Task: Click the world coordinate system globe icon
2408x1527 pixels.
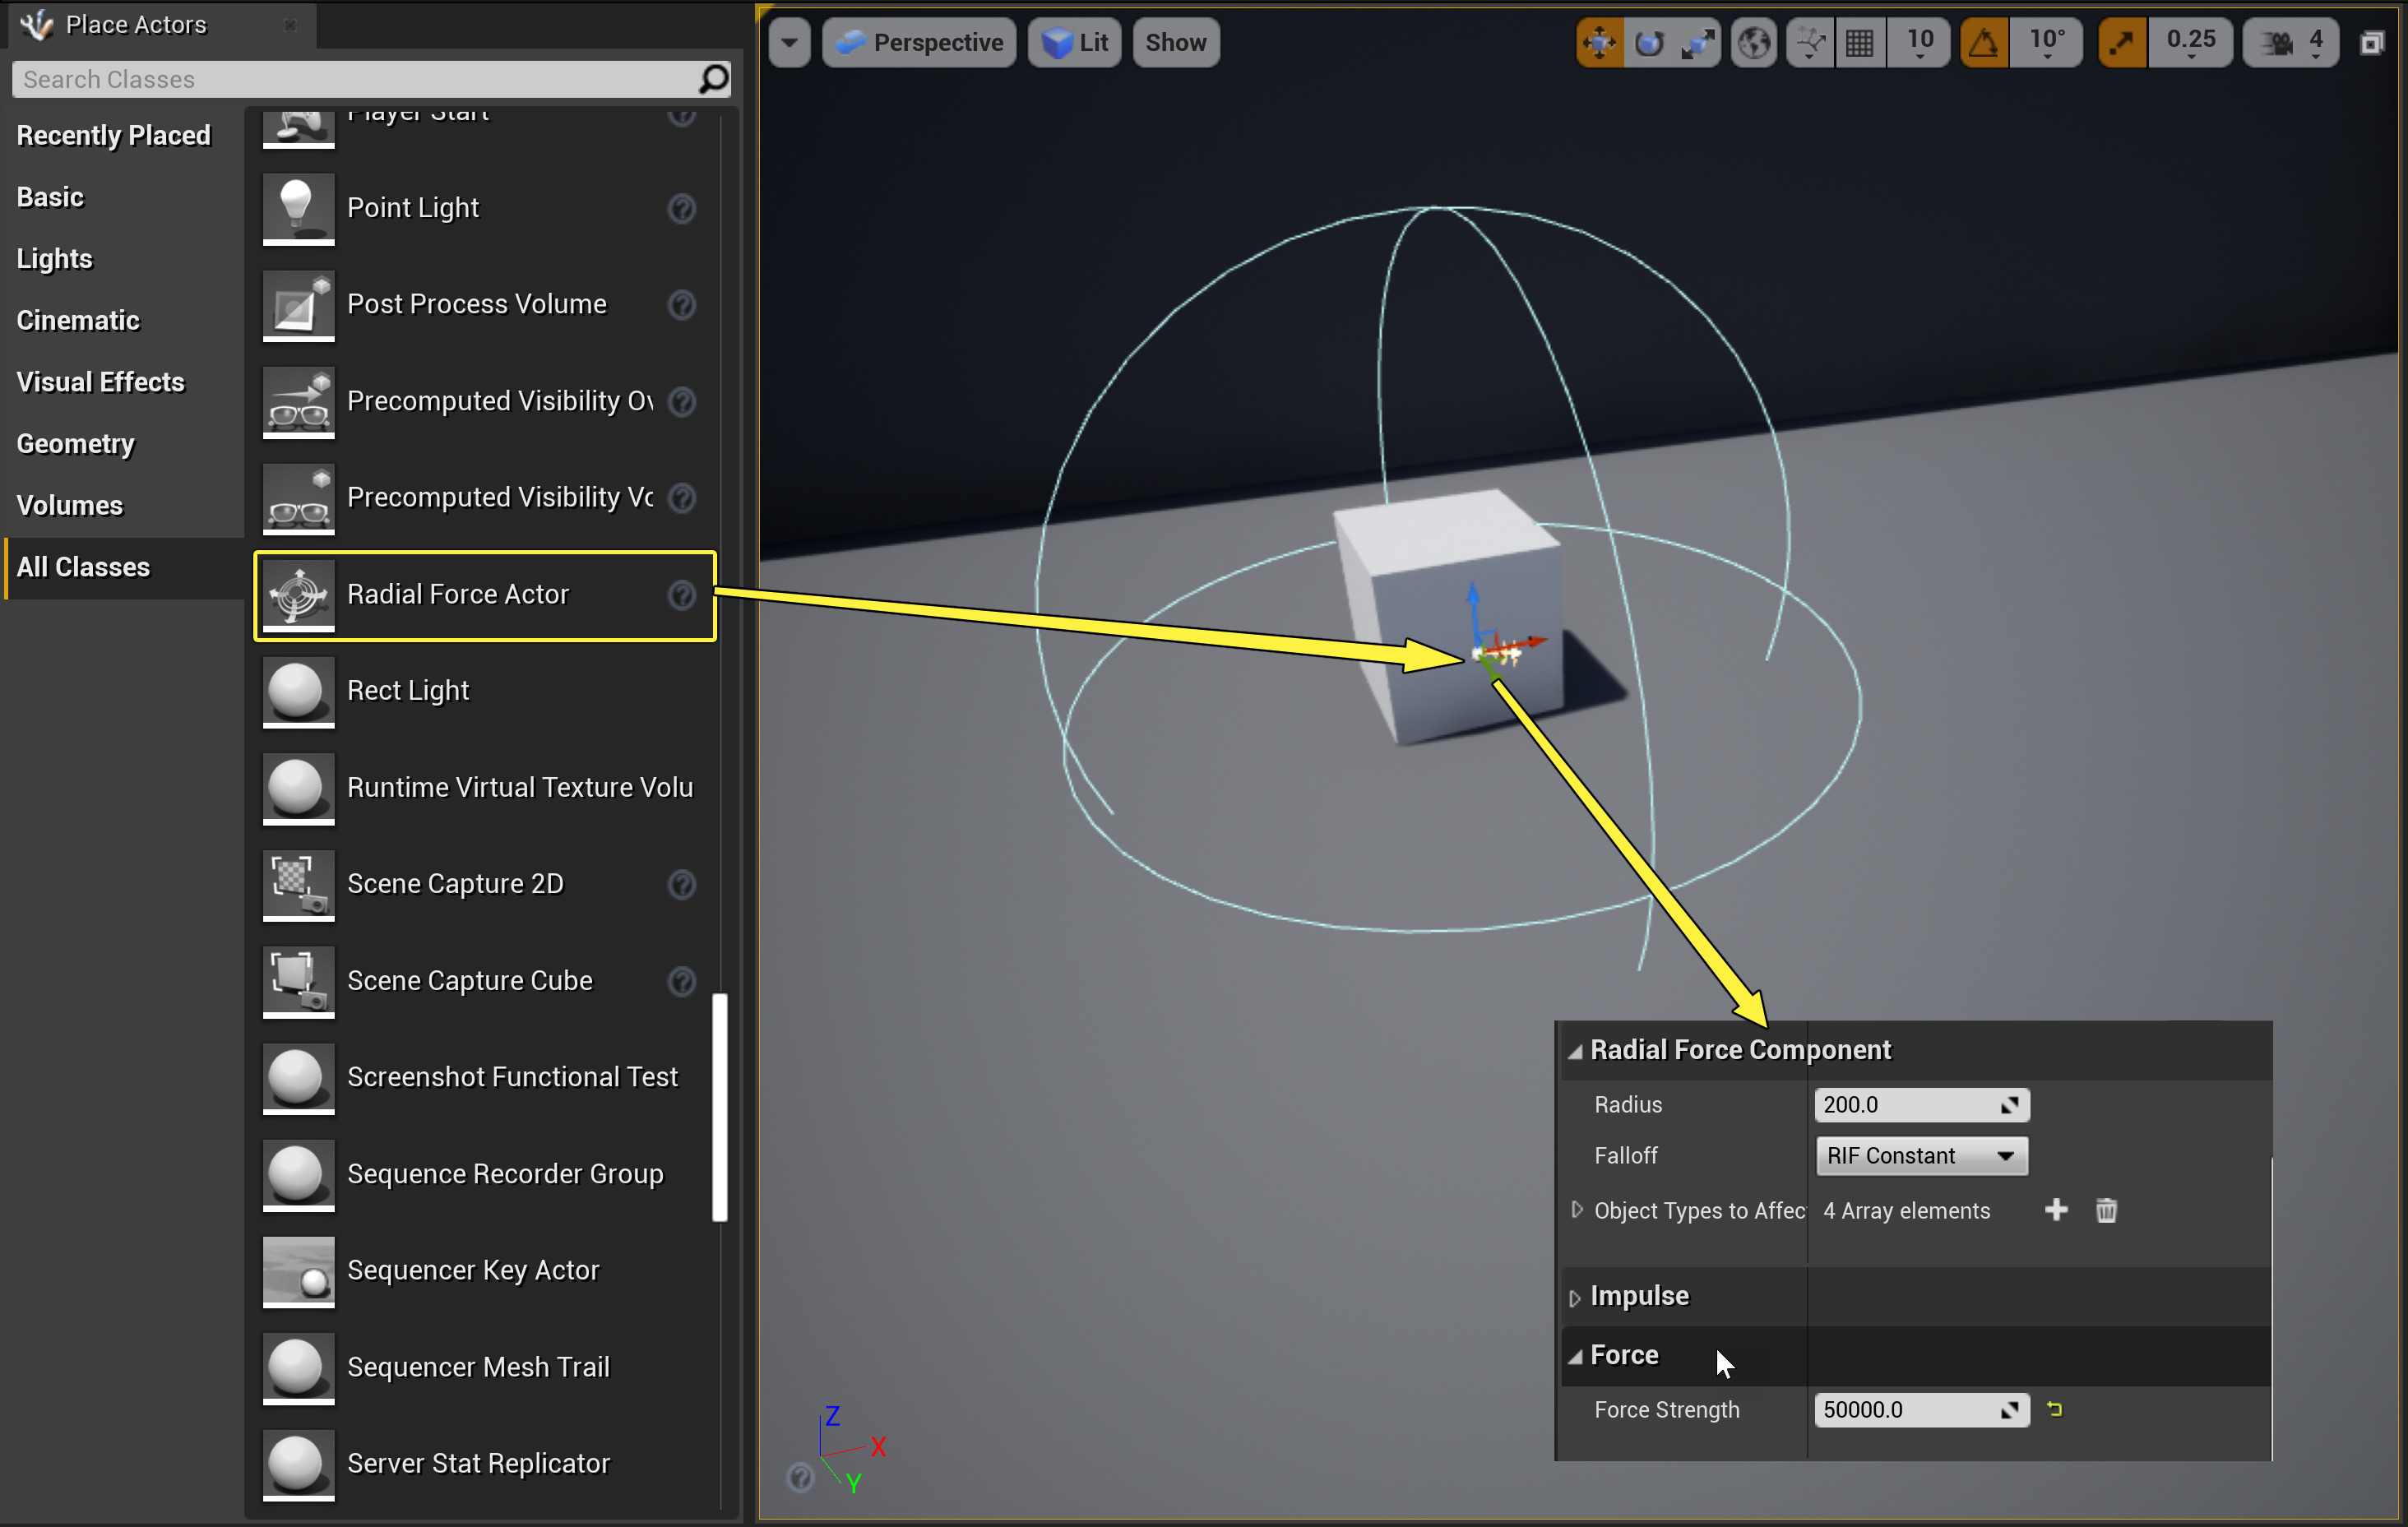Action: pos(1754,43)
